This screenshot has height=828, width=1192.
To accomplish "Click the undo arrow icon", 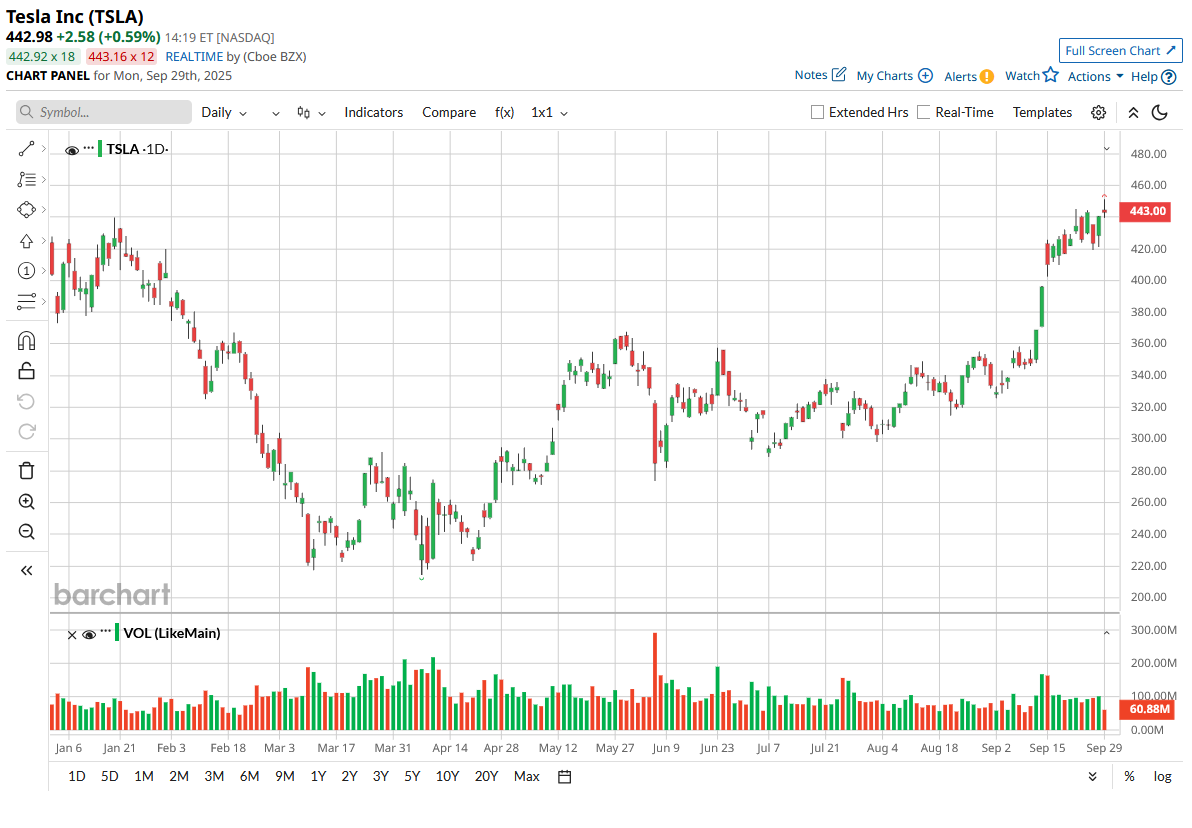I will coord(27,401).
